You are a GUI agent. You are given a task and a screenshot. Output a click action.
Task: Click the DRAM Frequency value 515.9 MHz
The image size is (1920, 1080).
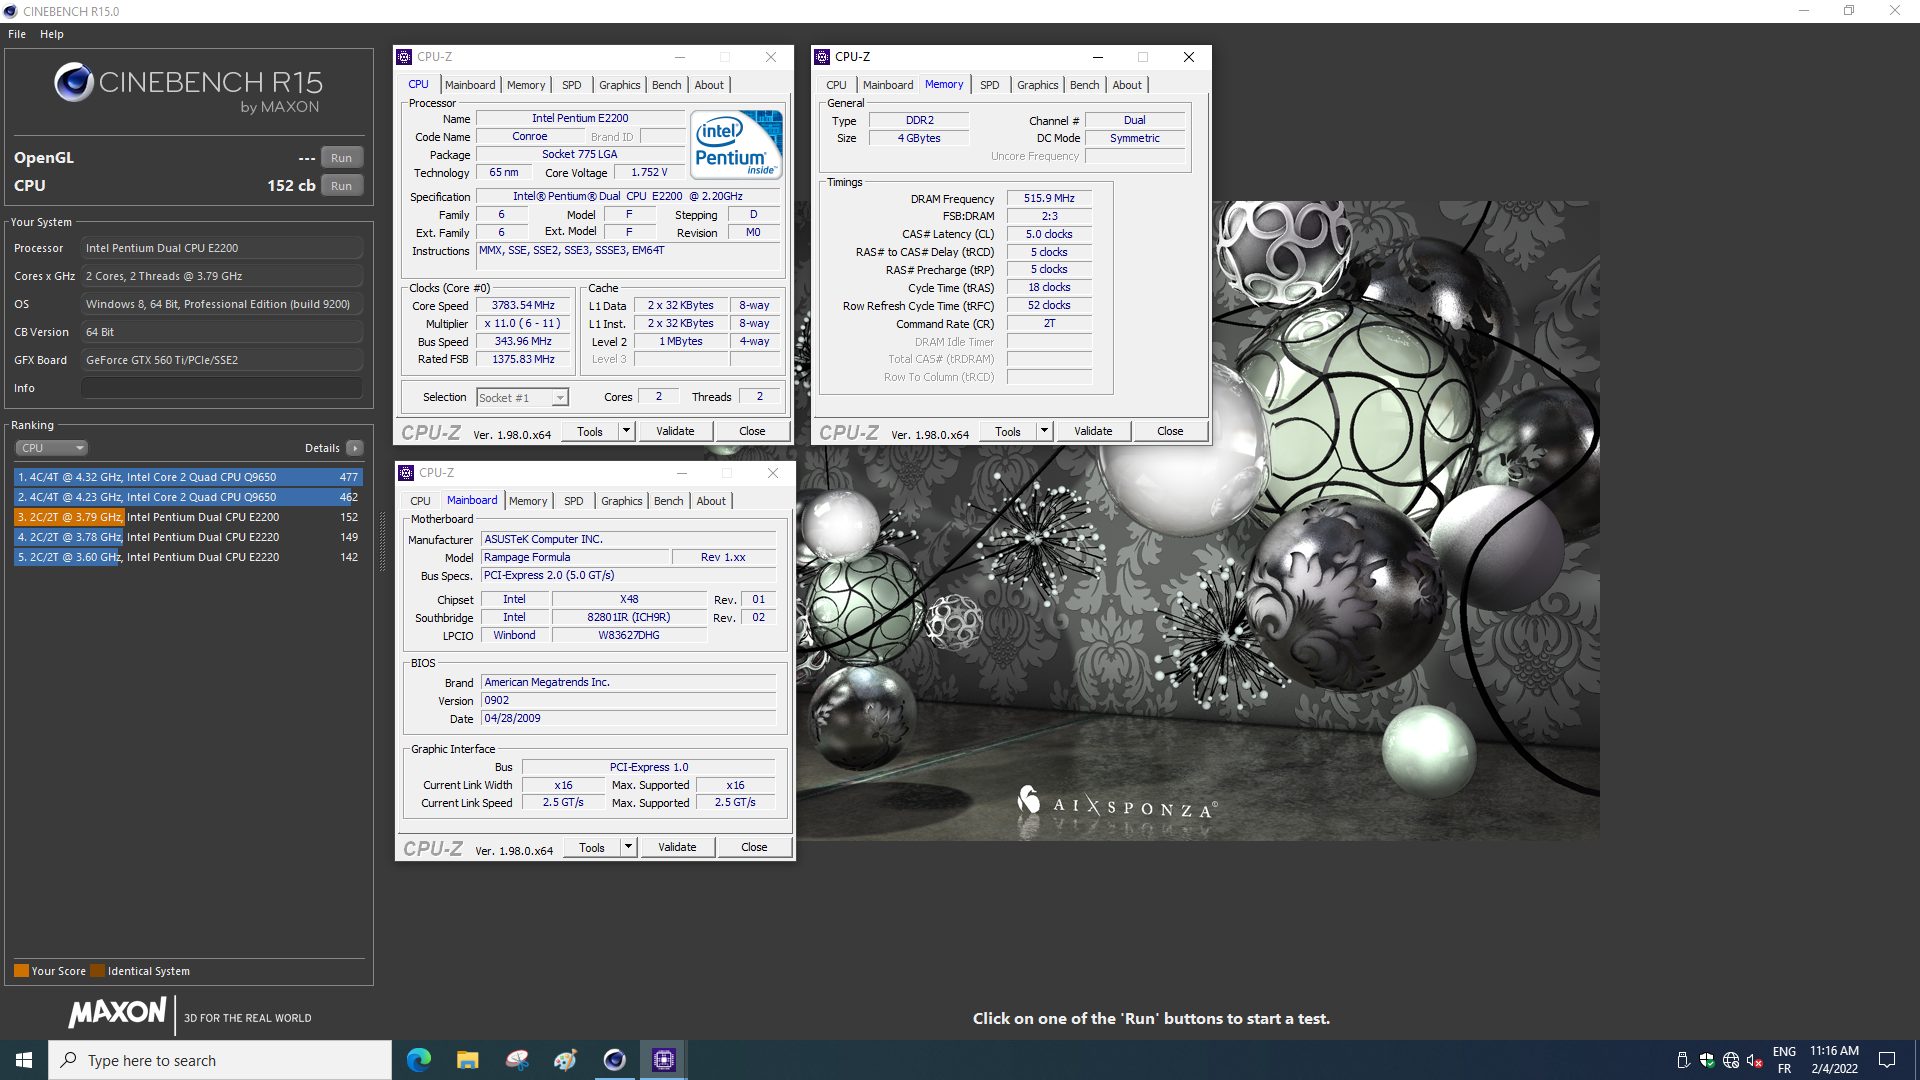point(1049,198)
